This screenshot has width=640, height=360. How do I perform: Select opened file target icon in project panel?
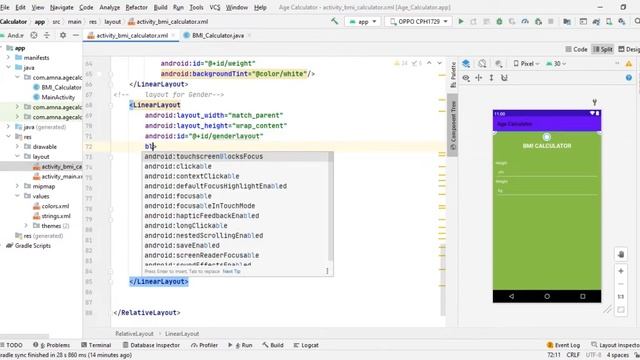(34, 36)
